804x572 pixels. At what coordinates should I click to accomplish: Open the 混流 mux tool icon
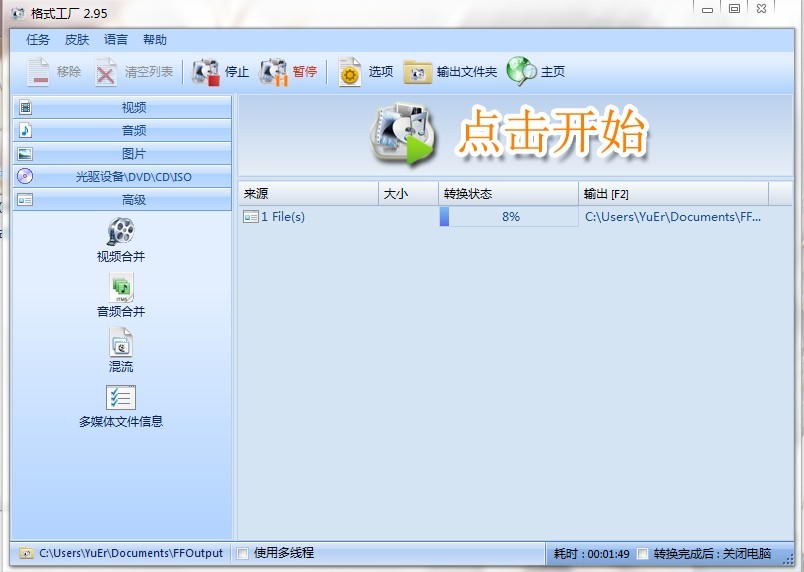click(x=121, y=343)
